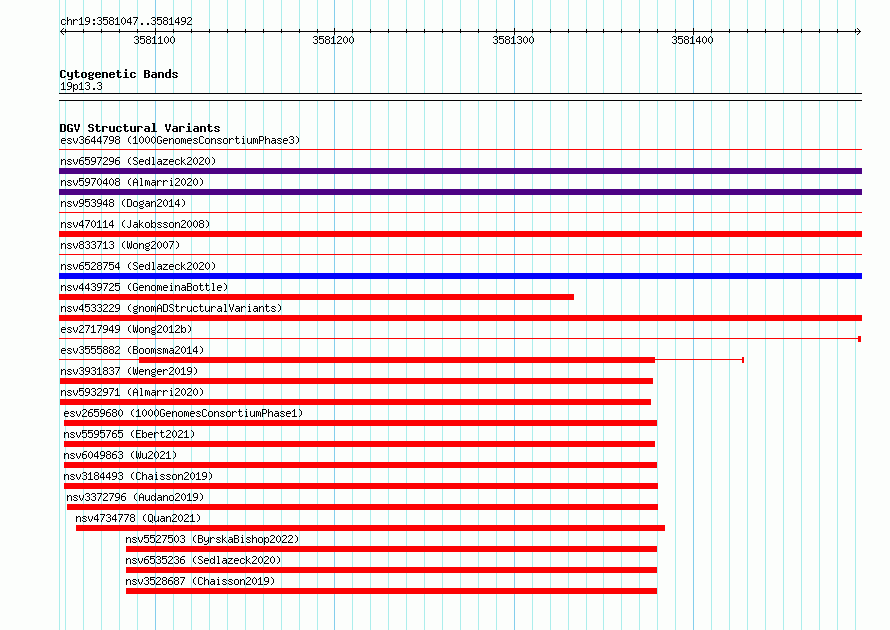890x630 pixels.
Task: Click the nsv5932971 (Almarri2020) label
Action: (x=132, y=392)
